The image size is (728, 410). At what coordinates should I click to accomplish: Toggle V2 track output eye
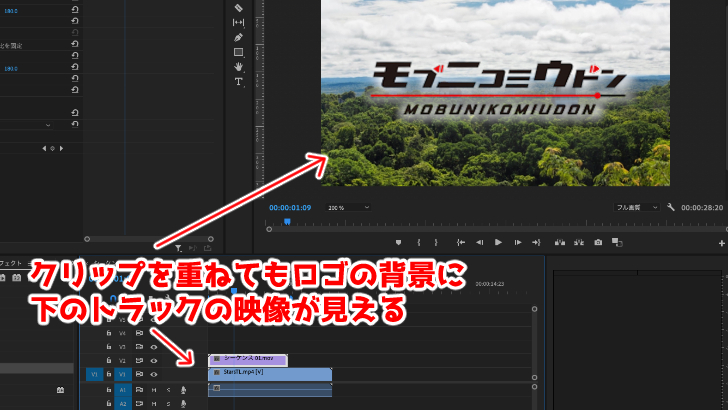[154, 361]
